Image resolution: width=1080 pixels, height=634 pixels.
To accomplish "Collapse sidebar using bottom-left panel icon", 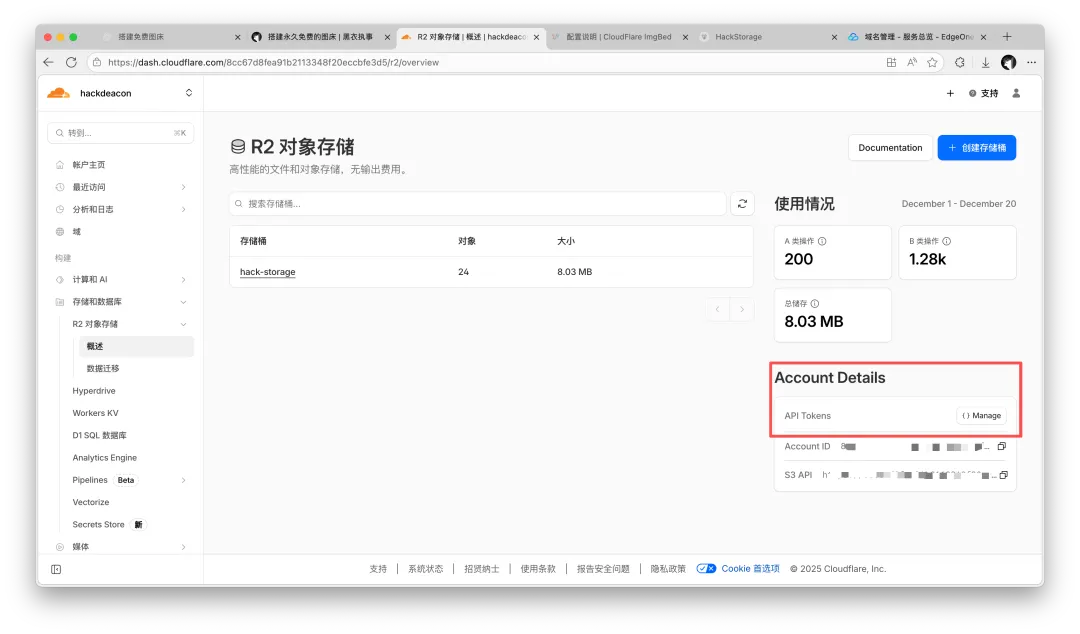I will coord(56,569).
